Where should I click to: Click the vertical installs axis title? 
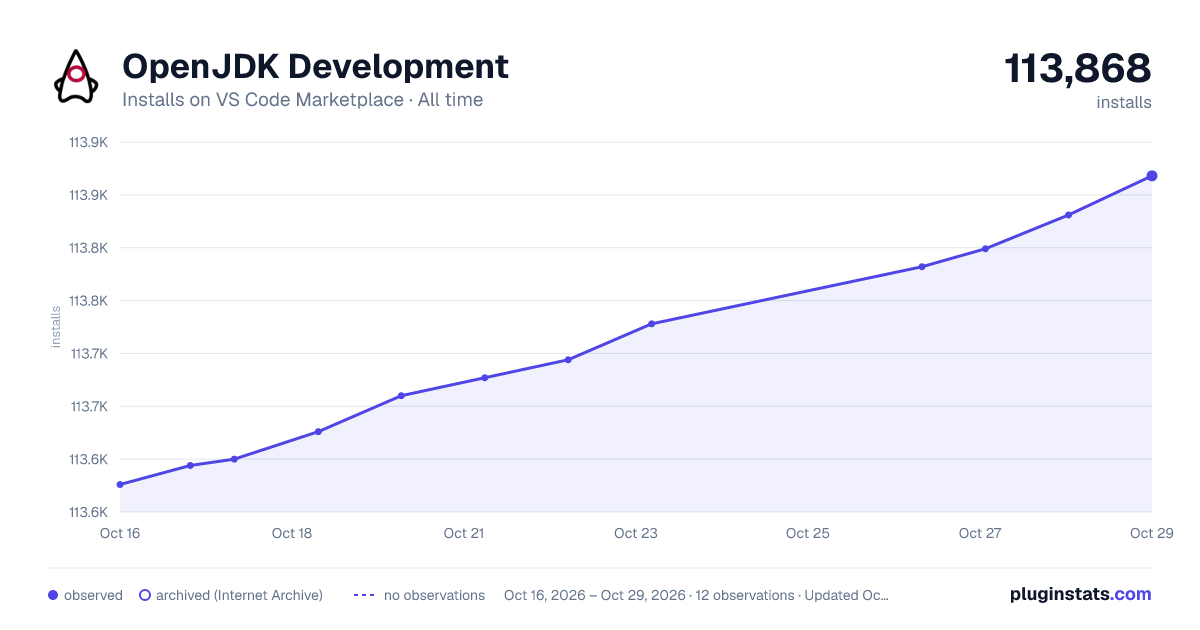pos(56,327)
